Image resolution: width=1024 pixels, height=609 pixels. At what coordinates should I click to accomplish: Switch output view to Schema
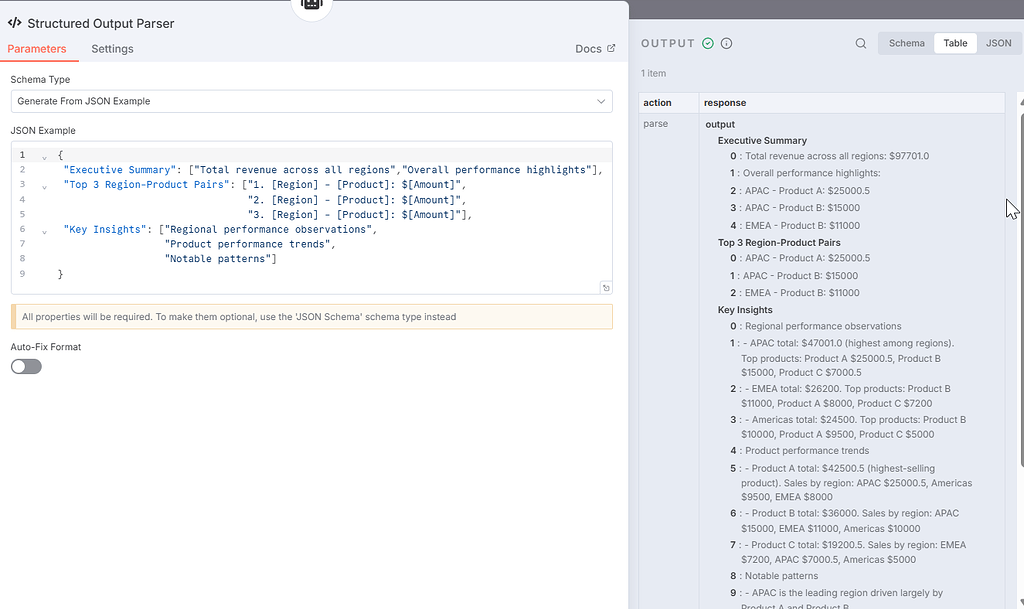(906, 43)
